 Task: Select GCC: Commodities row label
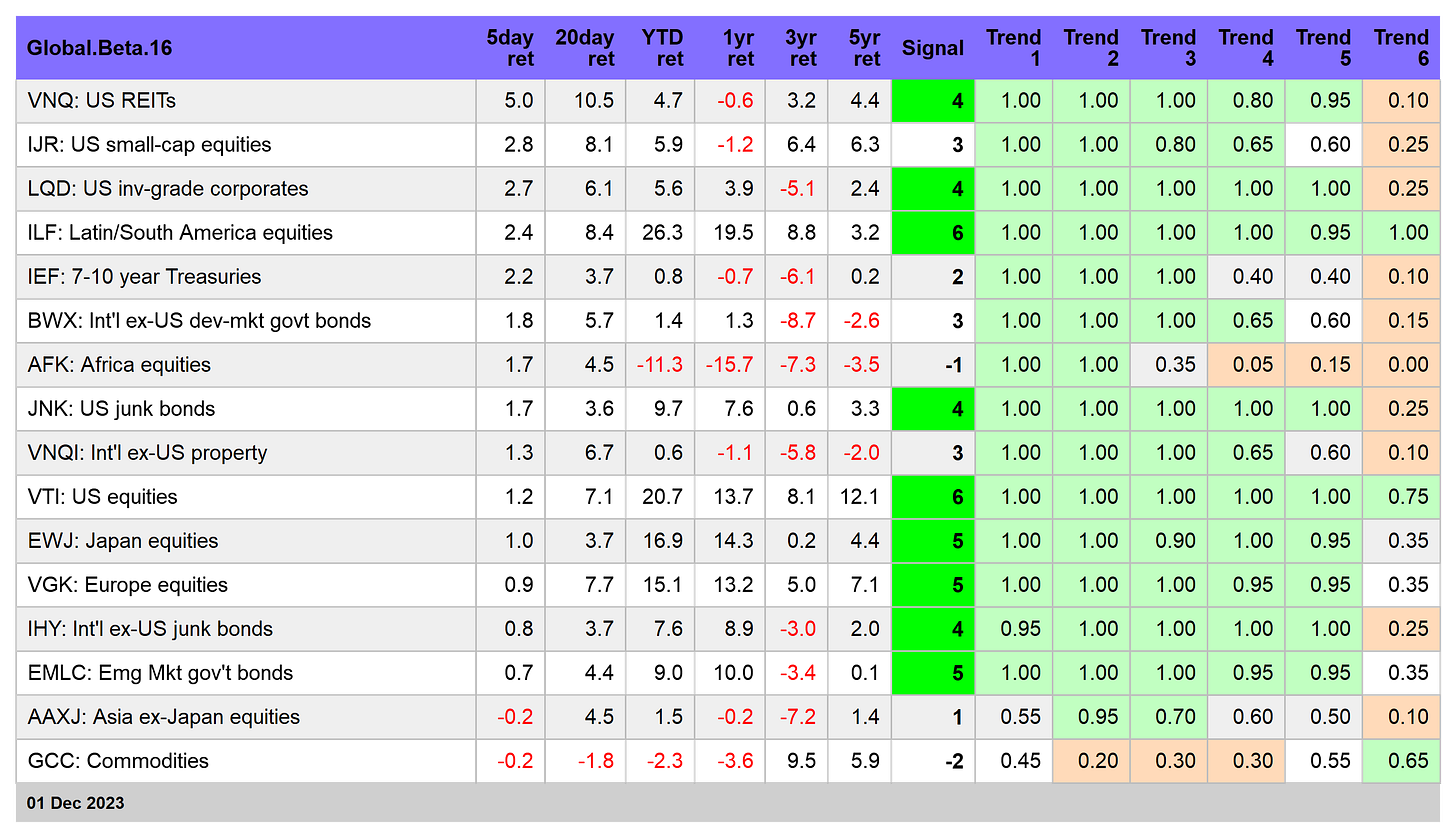(118, 761)
